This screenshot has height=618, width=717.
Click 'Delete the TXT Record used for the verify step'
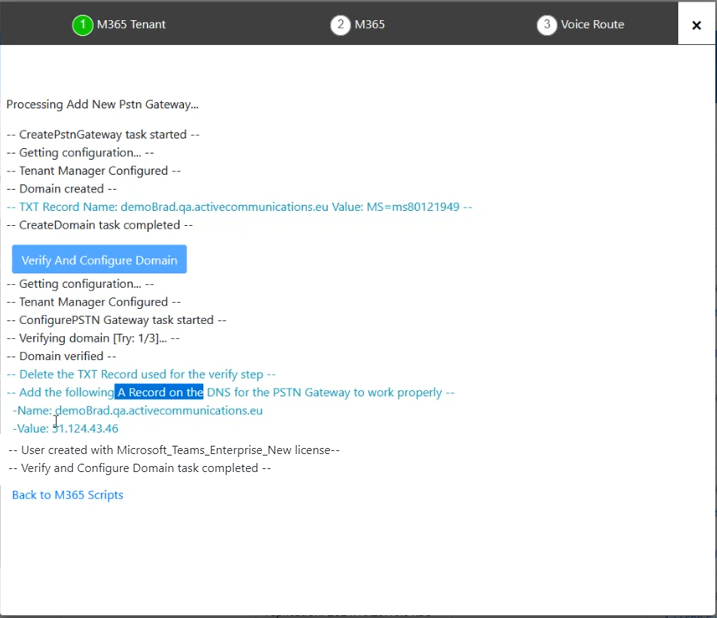tap(141, 375)
